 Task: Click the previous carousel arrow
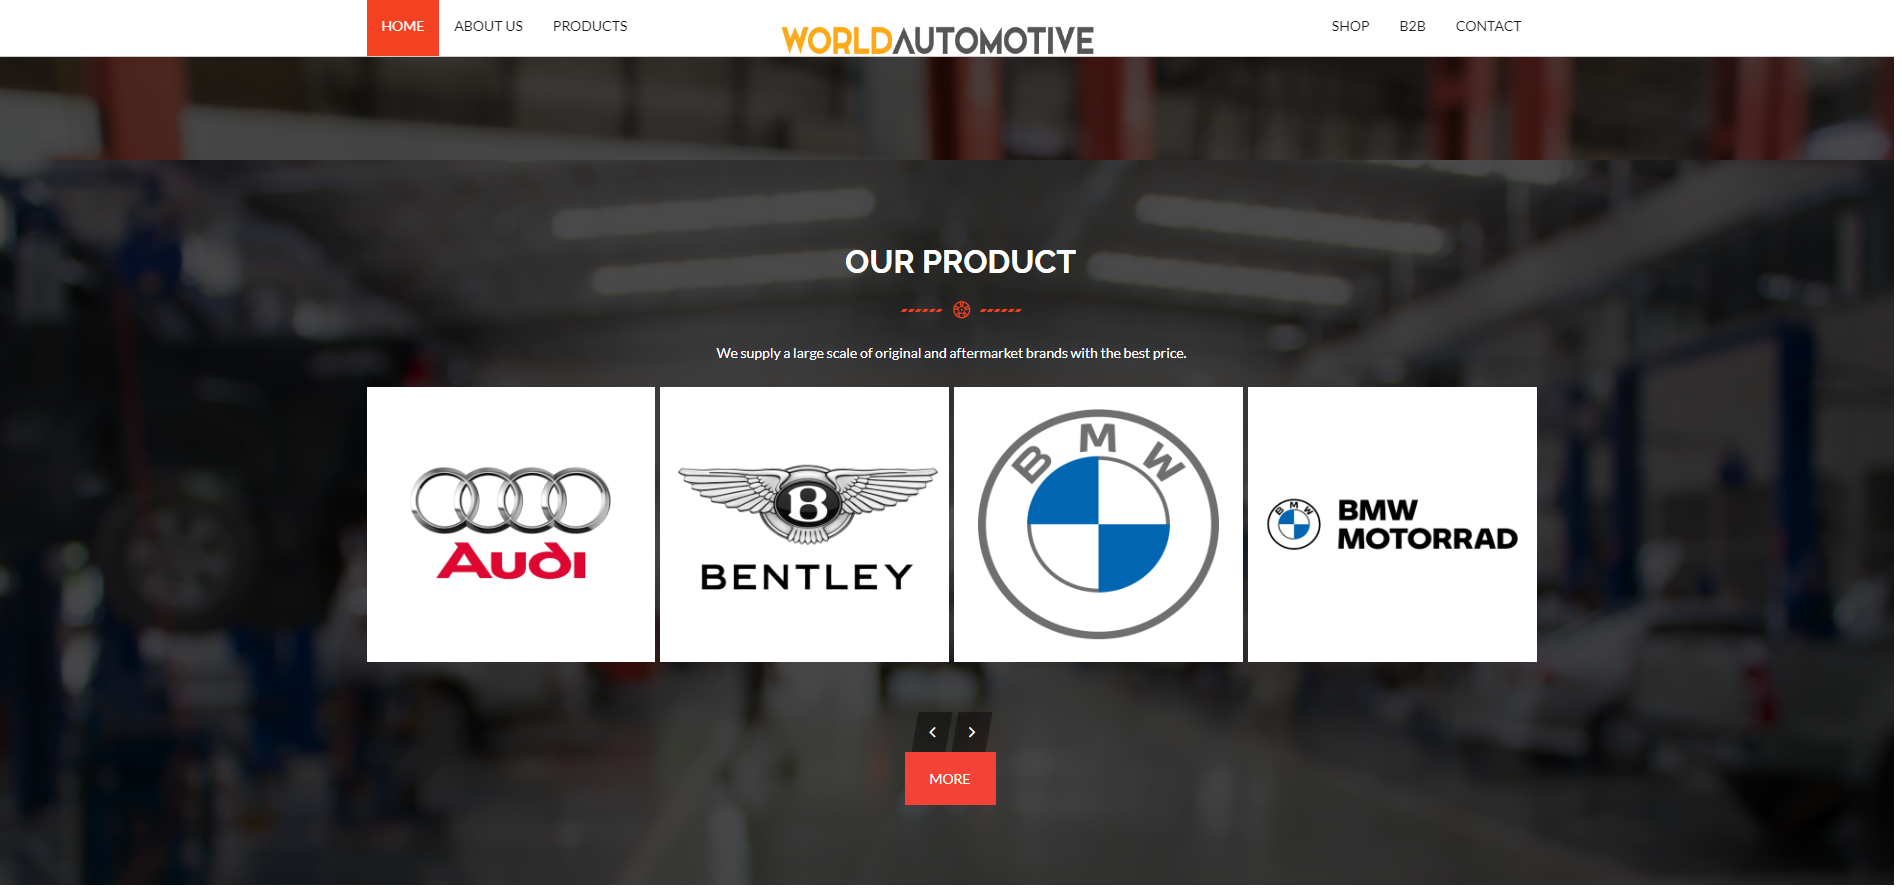pos(932,732)
